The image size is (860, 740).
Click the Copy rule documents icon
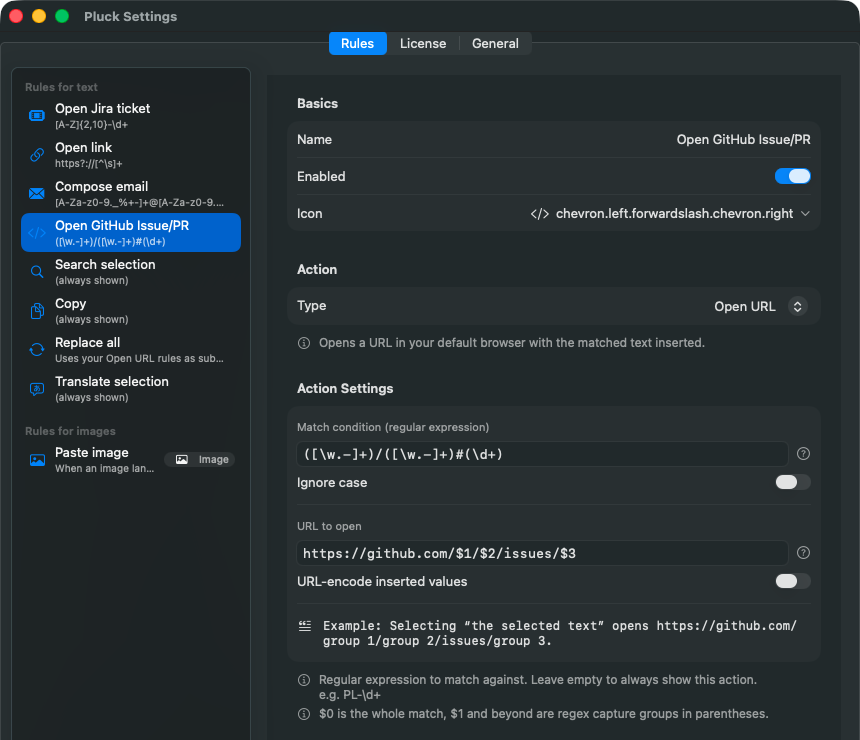coord(37,310)
